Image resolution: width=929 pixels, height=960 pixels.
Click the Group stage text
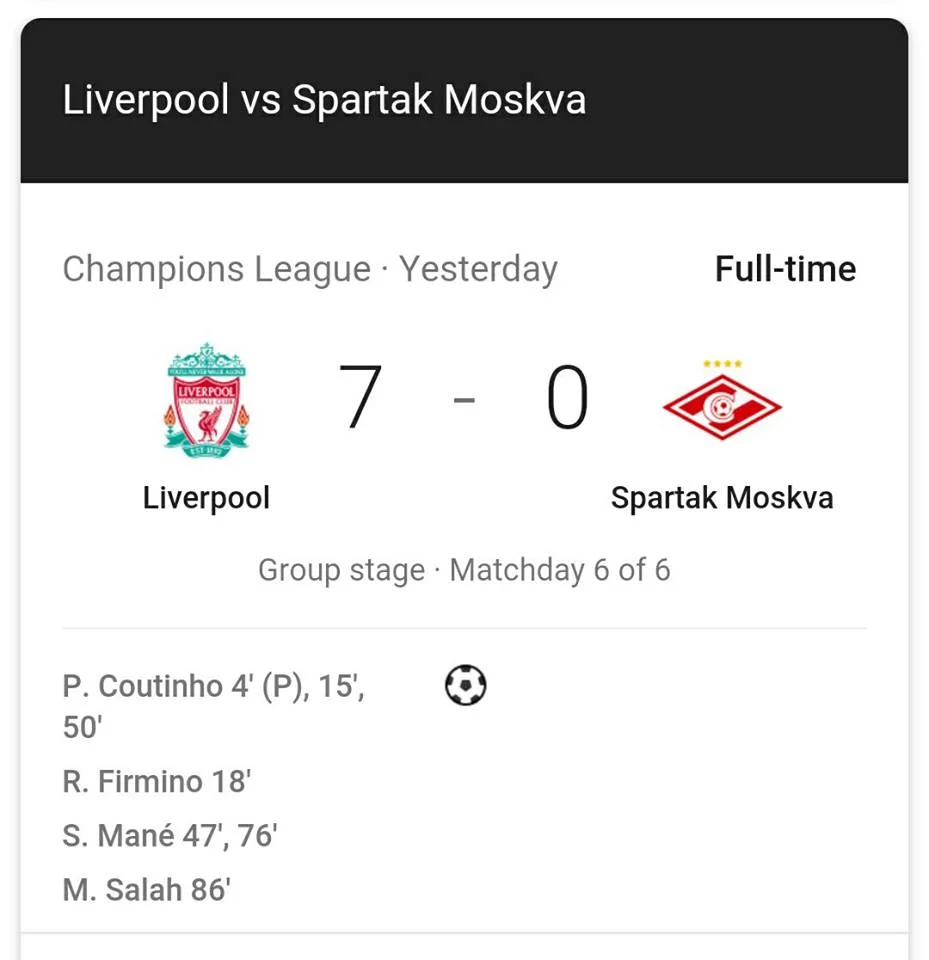tap(341, 570)
